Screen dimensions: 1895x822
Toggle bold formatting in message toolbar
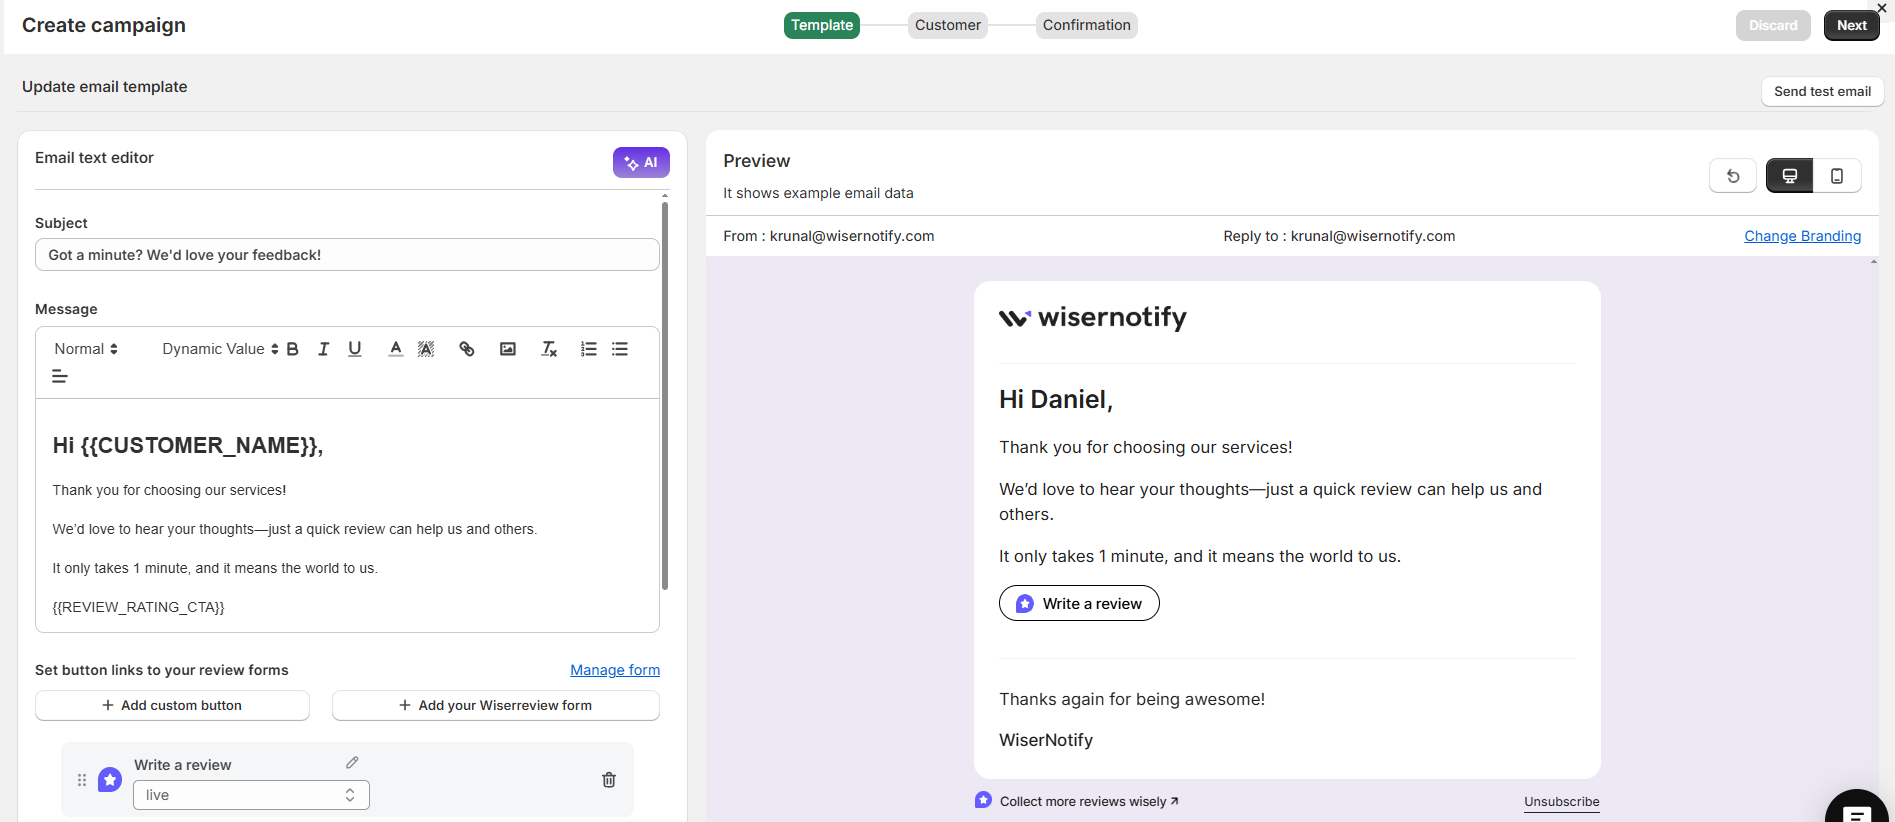[293, 349]
